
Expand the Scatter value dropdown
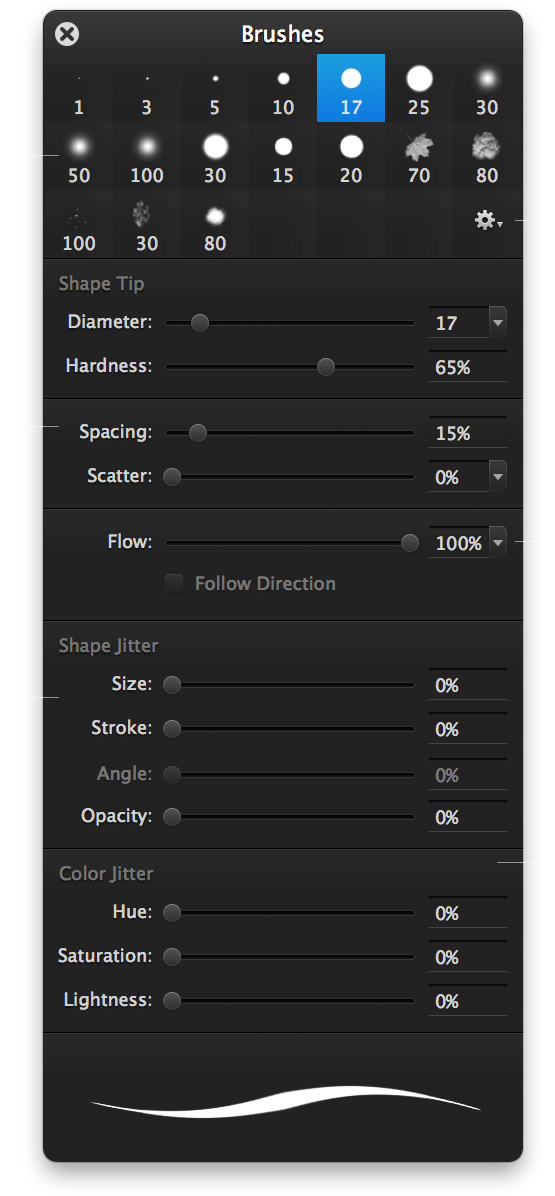point(498,477)
